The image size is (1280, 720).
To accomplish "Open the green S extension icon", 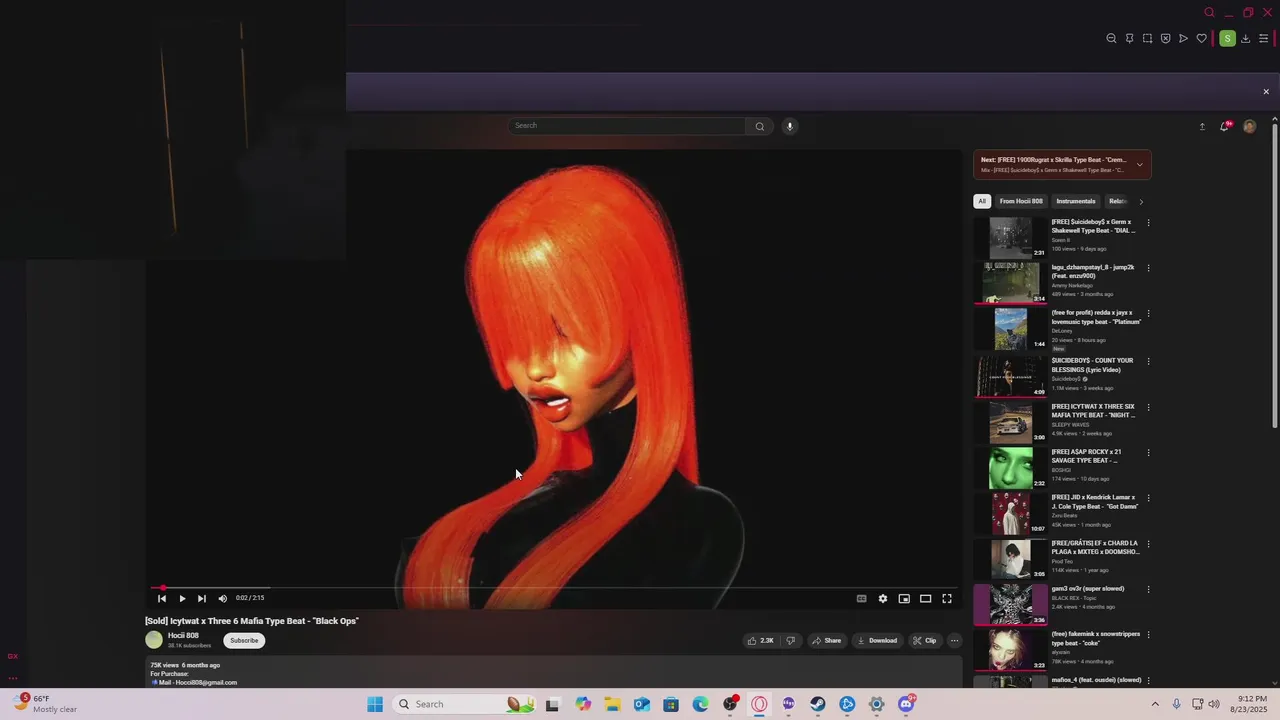I will coord(1227,38).
